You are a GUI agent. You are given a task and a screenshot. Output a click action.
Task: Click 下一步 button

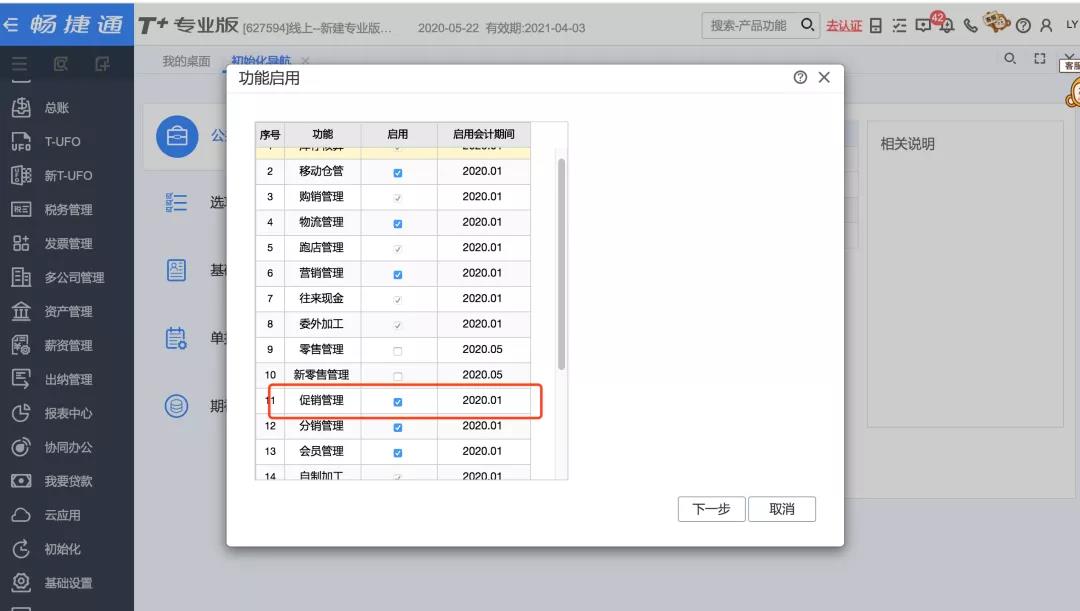(711, 509)
